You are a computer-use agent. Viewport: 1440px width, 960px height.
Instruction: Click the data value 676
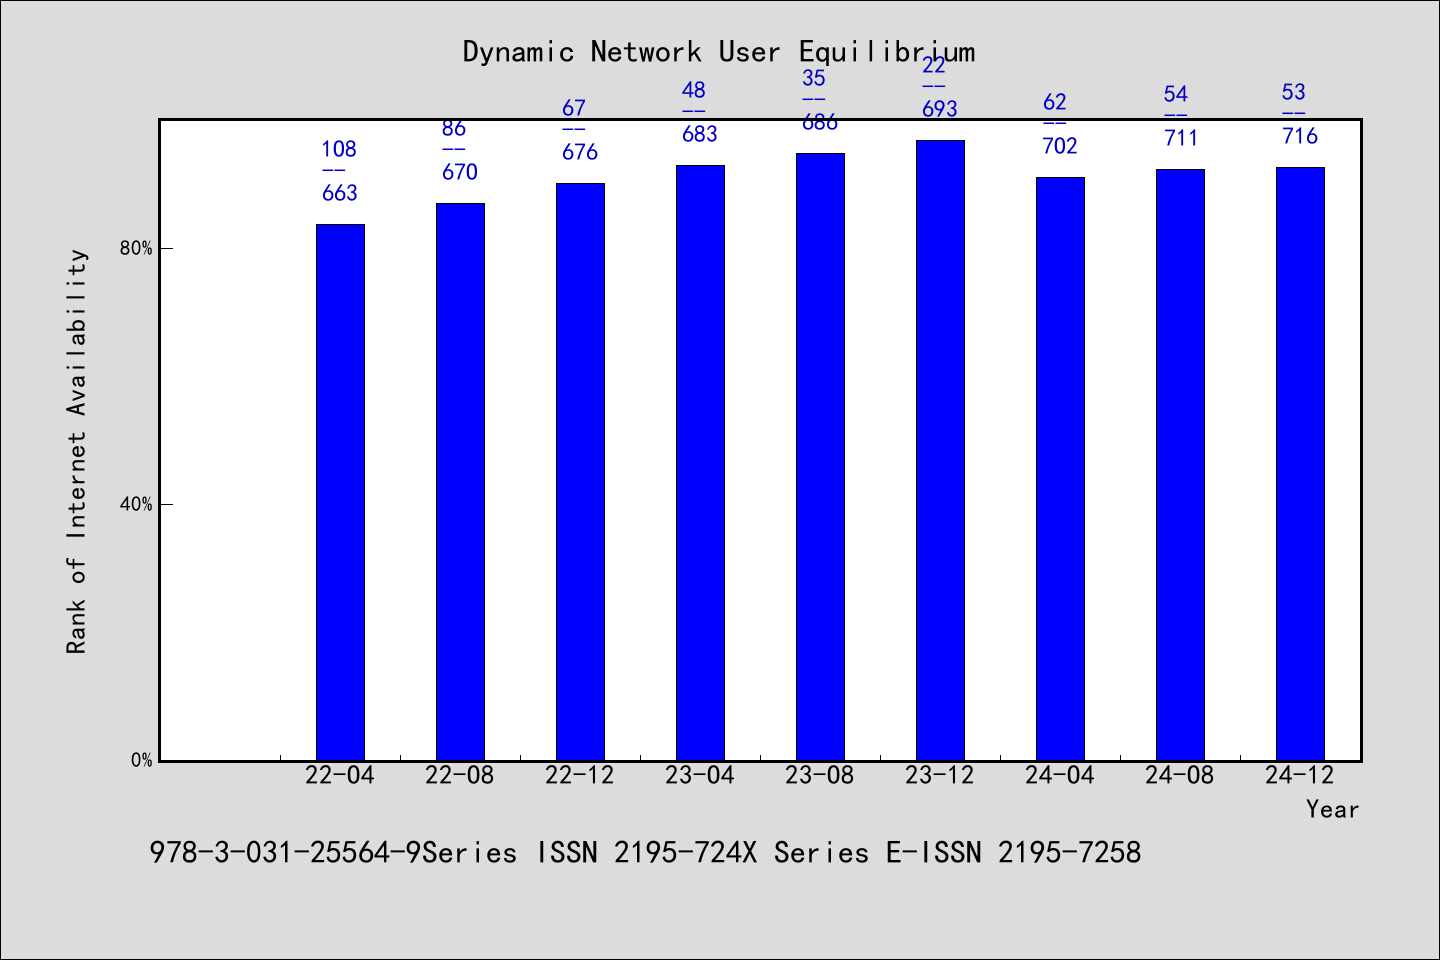(x=580, y=152)
